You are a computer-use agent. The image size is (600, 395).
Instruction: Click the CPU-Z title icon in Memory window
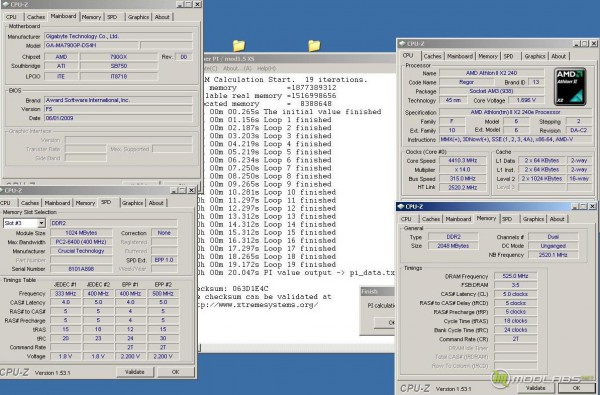click(401, 206)
